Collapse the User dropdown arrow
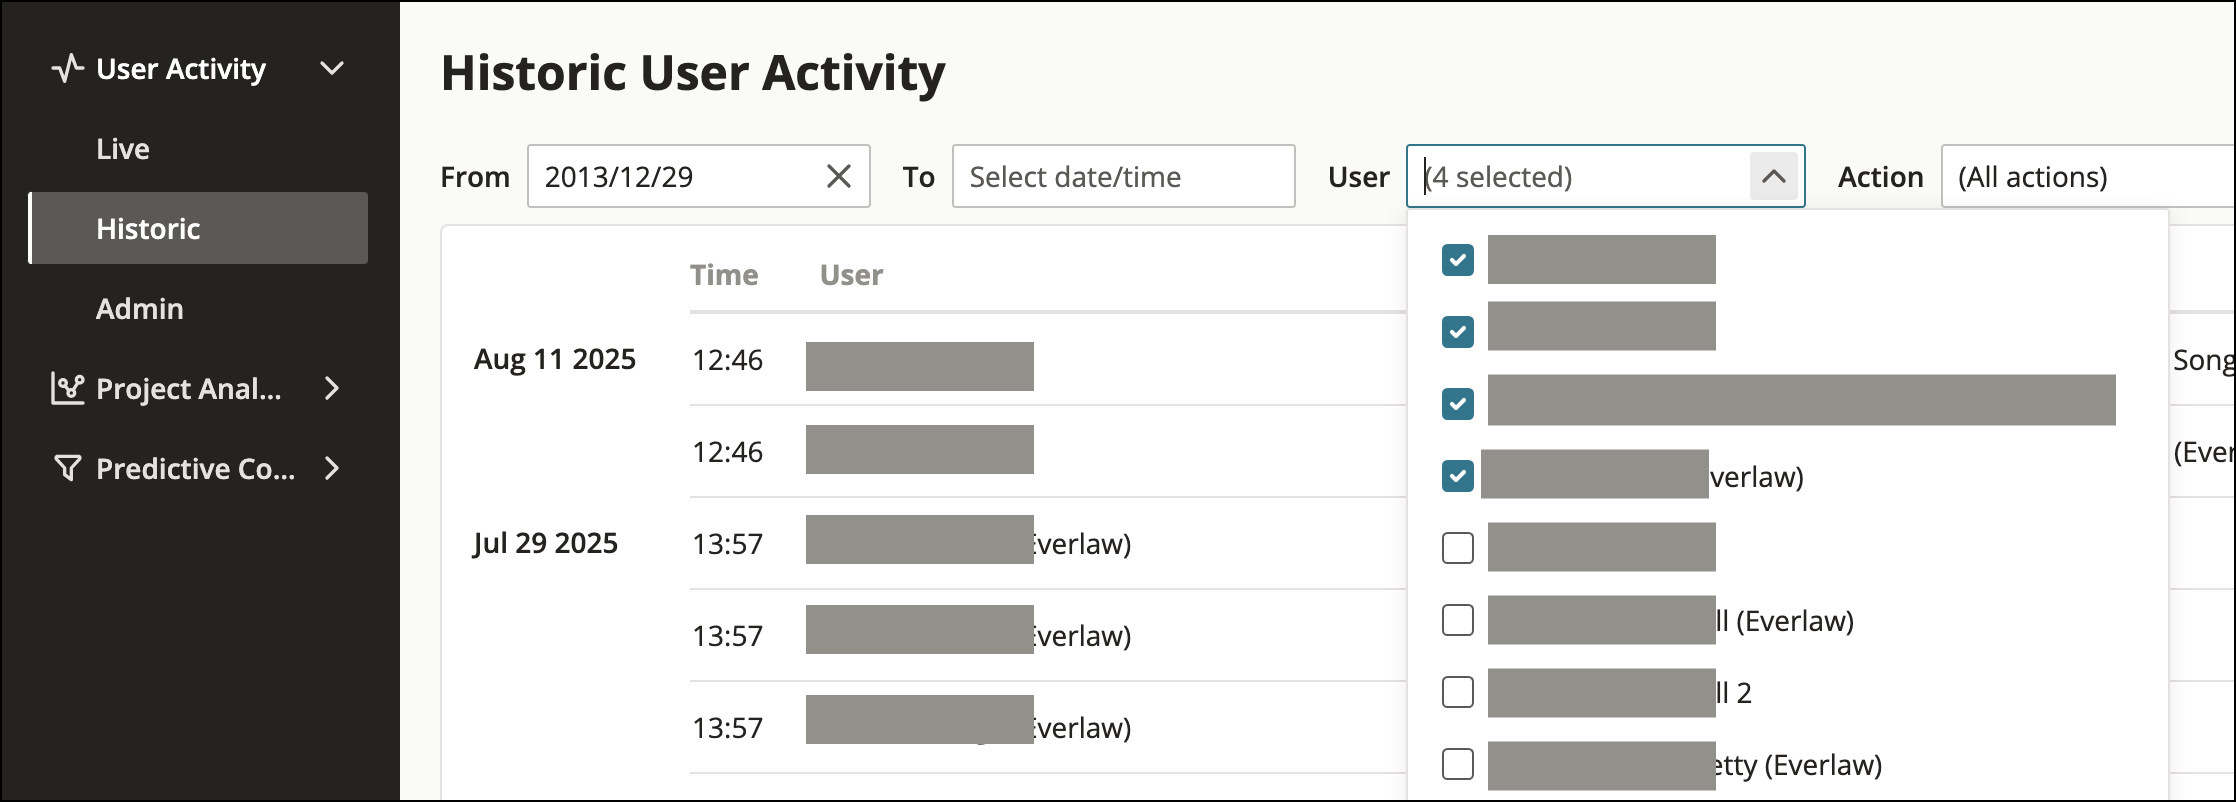 1774,177
